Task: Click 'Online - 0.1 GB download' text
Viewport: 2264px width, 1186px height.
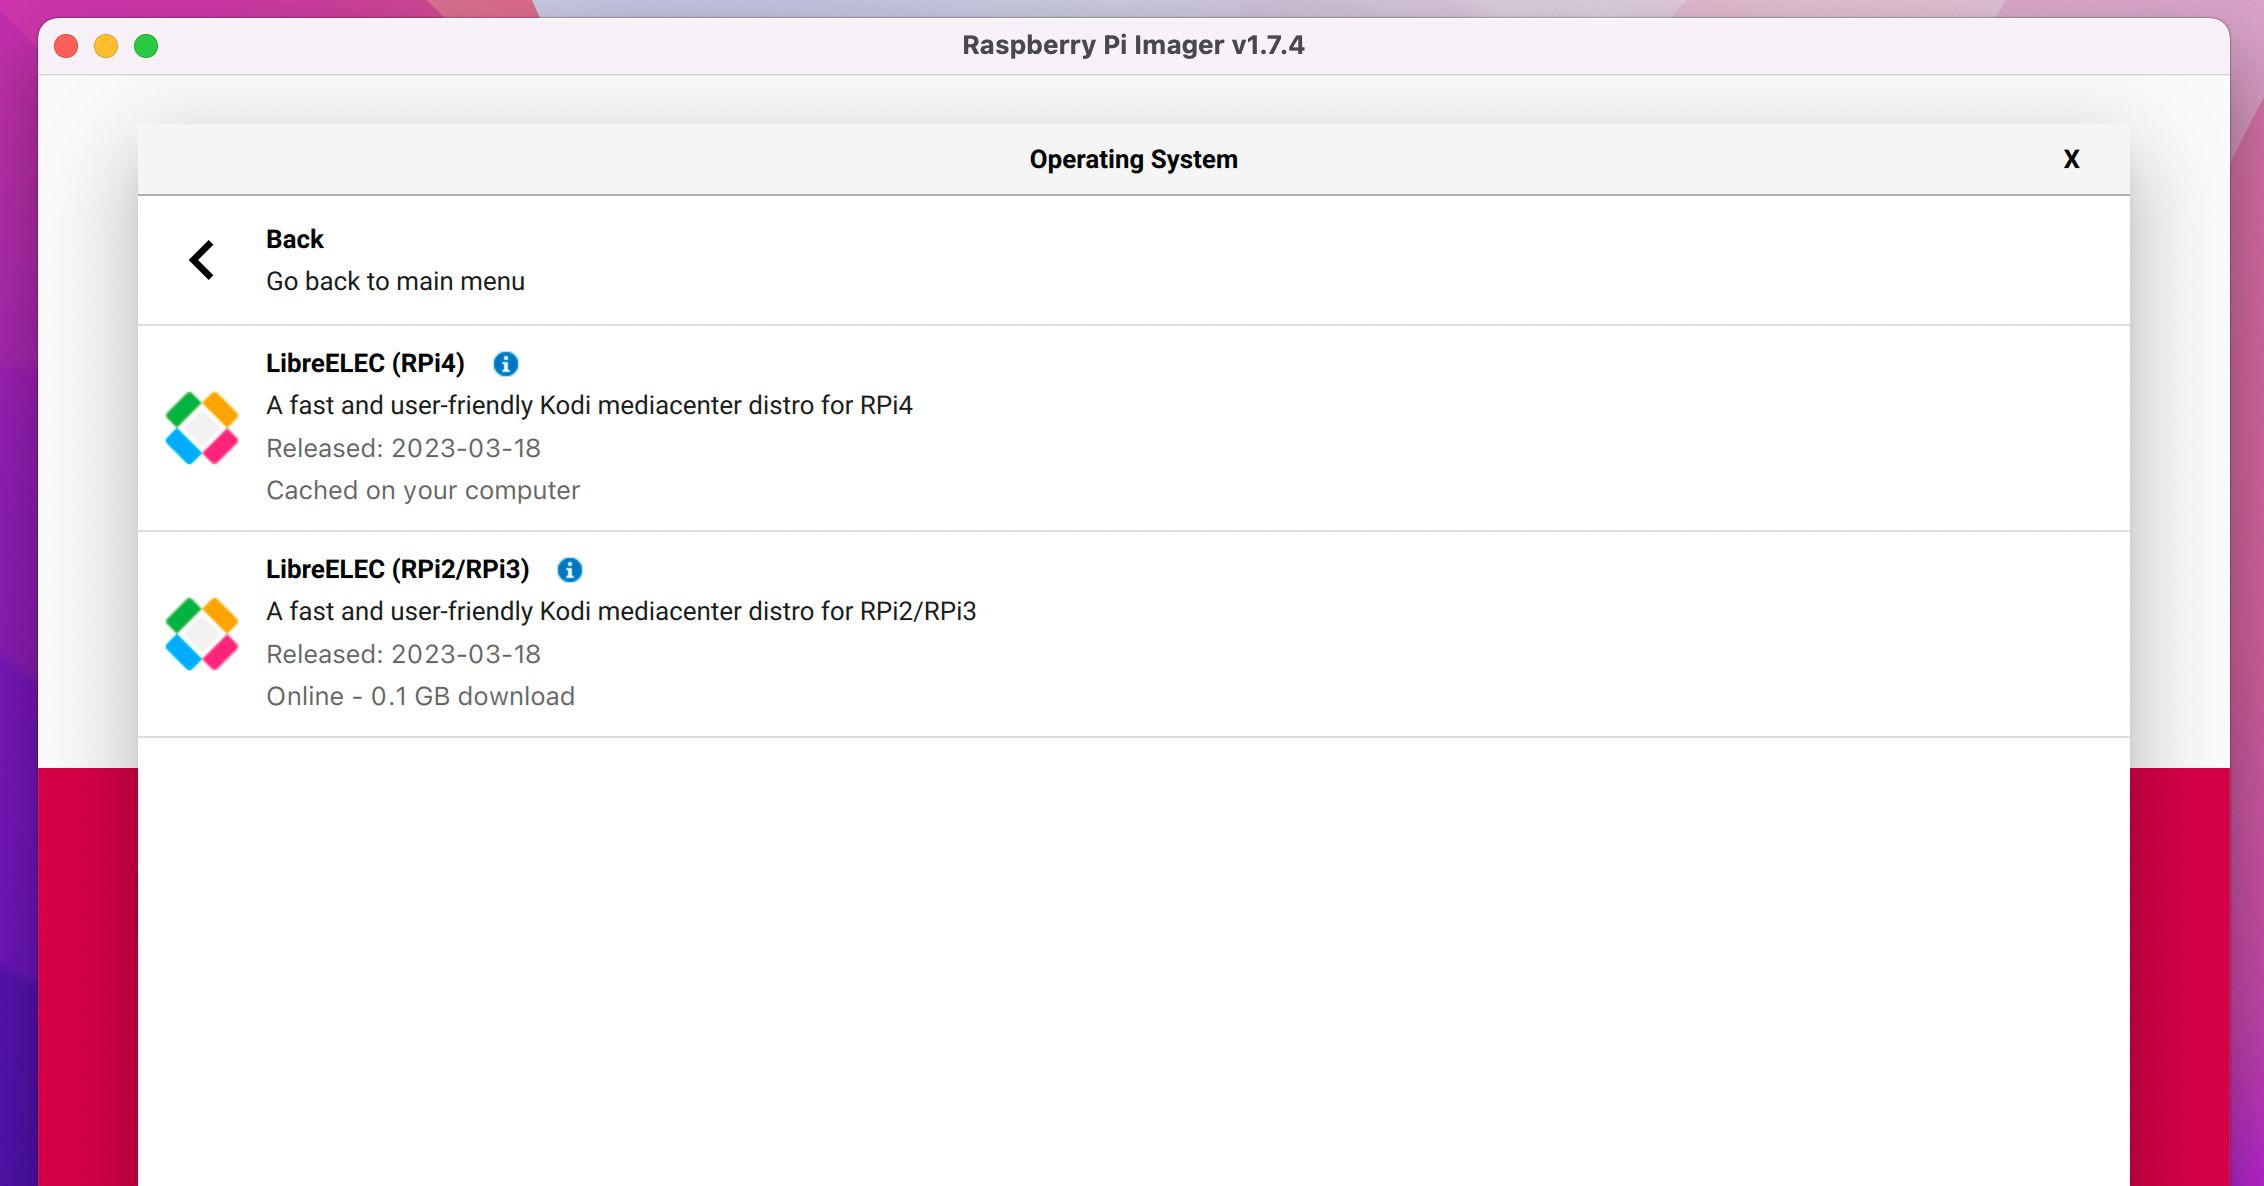Action: 420,697
